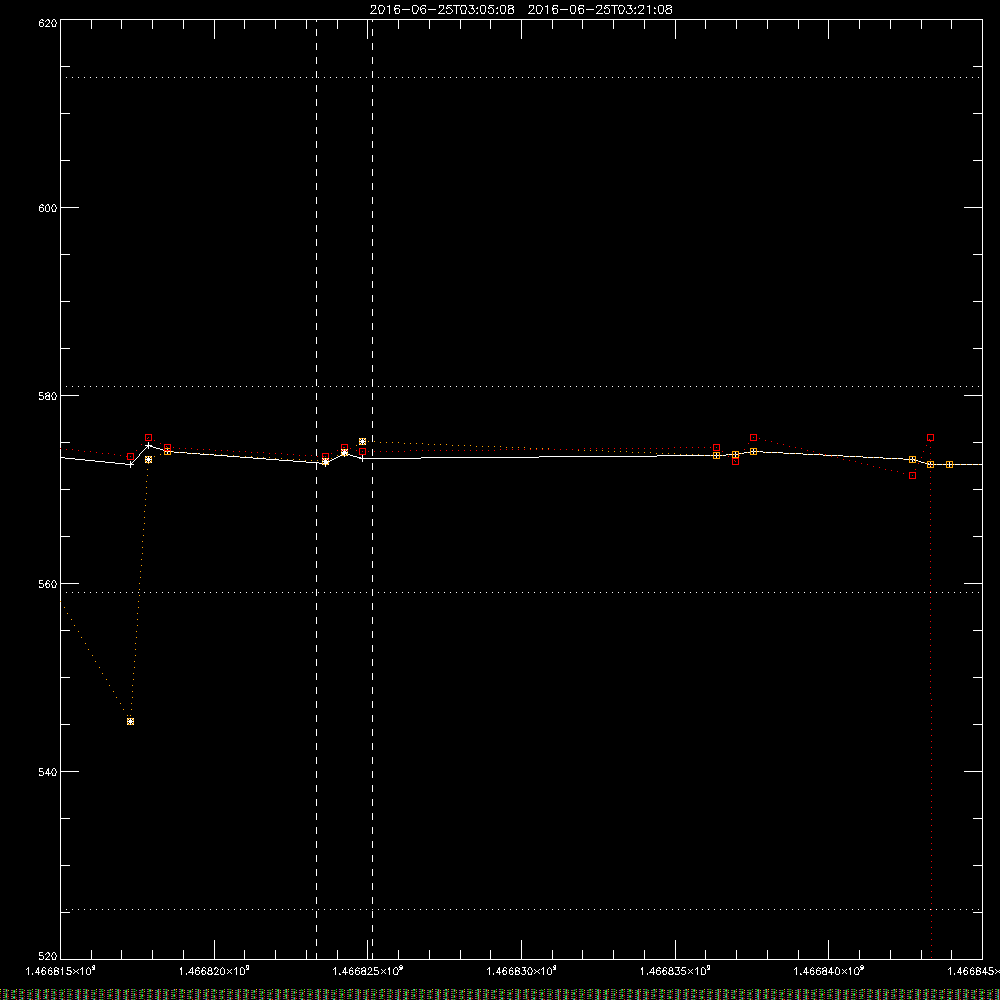Click the x-axis label 1.466840×10⁹
The height and width of the screenshot is (1000, 1000).
[x=829, y=971]
